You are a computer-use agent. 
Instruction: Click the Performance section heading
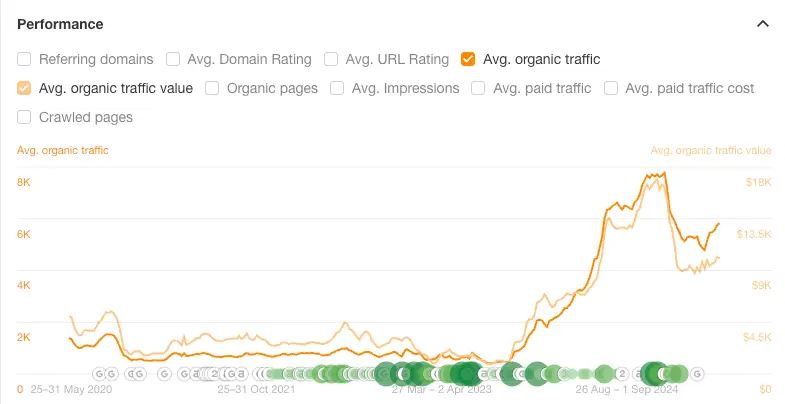click(60, 23)
